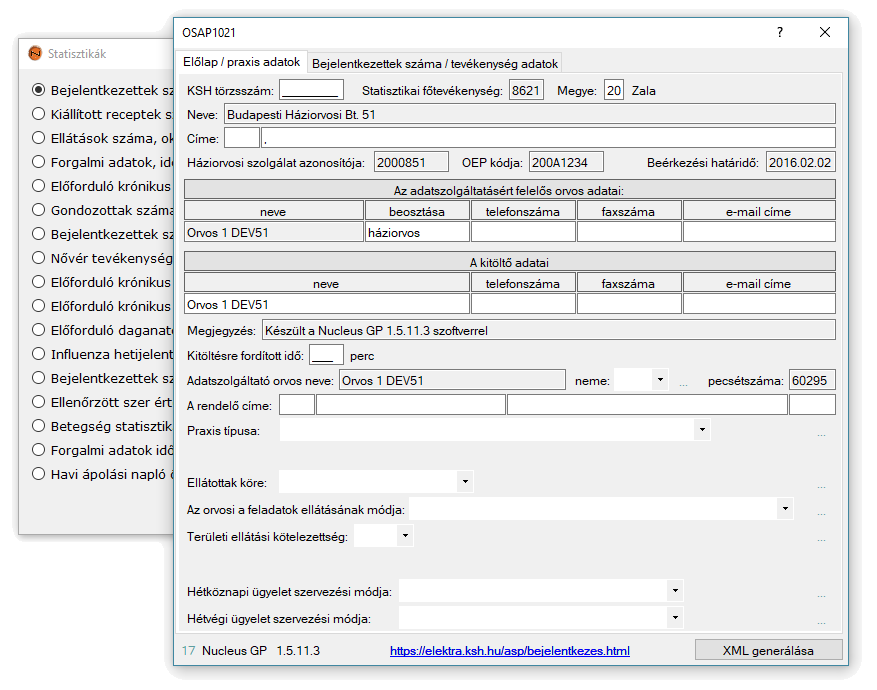
Task: Choose the Ellenőrzött szer ért option
Action: point(38,402)
